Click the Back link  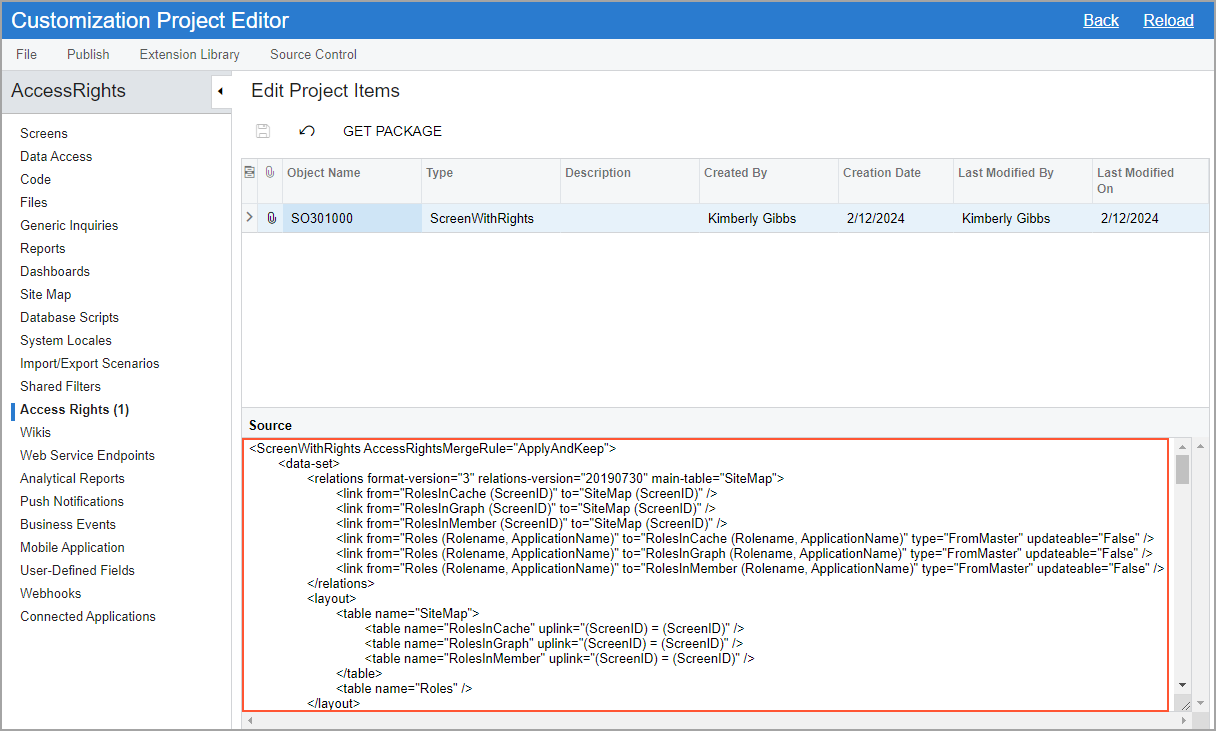coord(1101,20)
